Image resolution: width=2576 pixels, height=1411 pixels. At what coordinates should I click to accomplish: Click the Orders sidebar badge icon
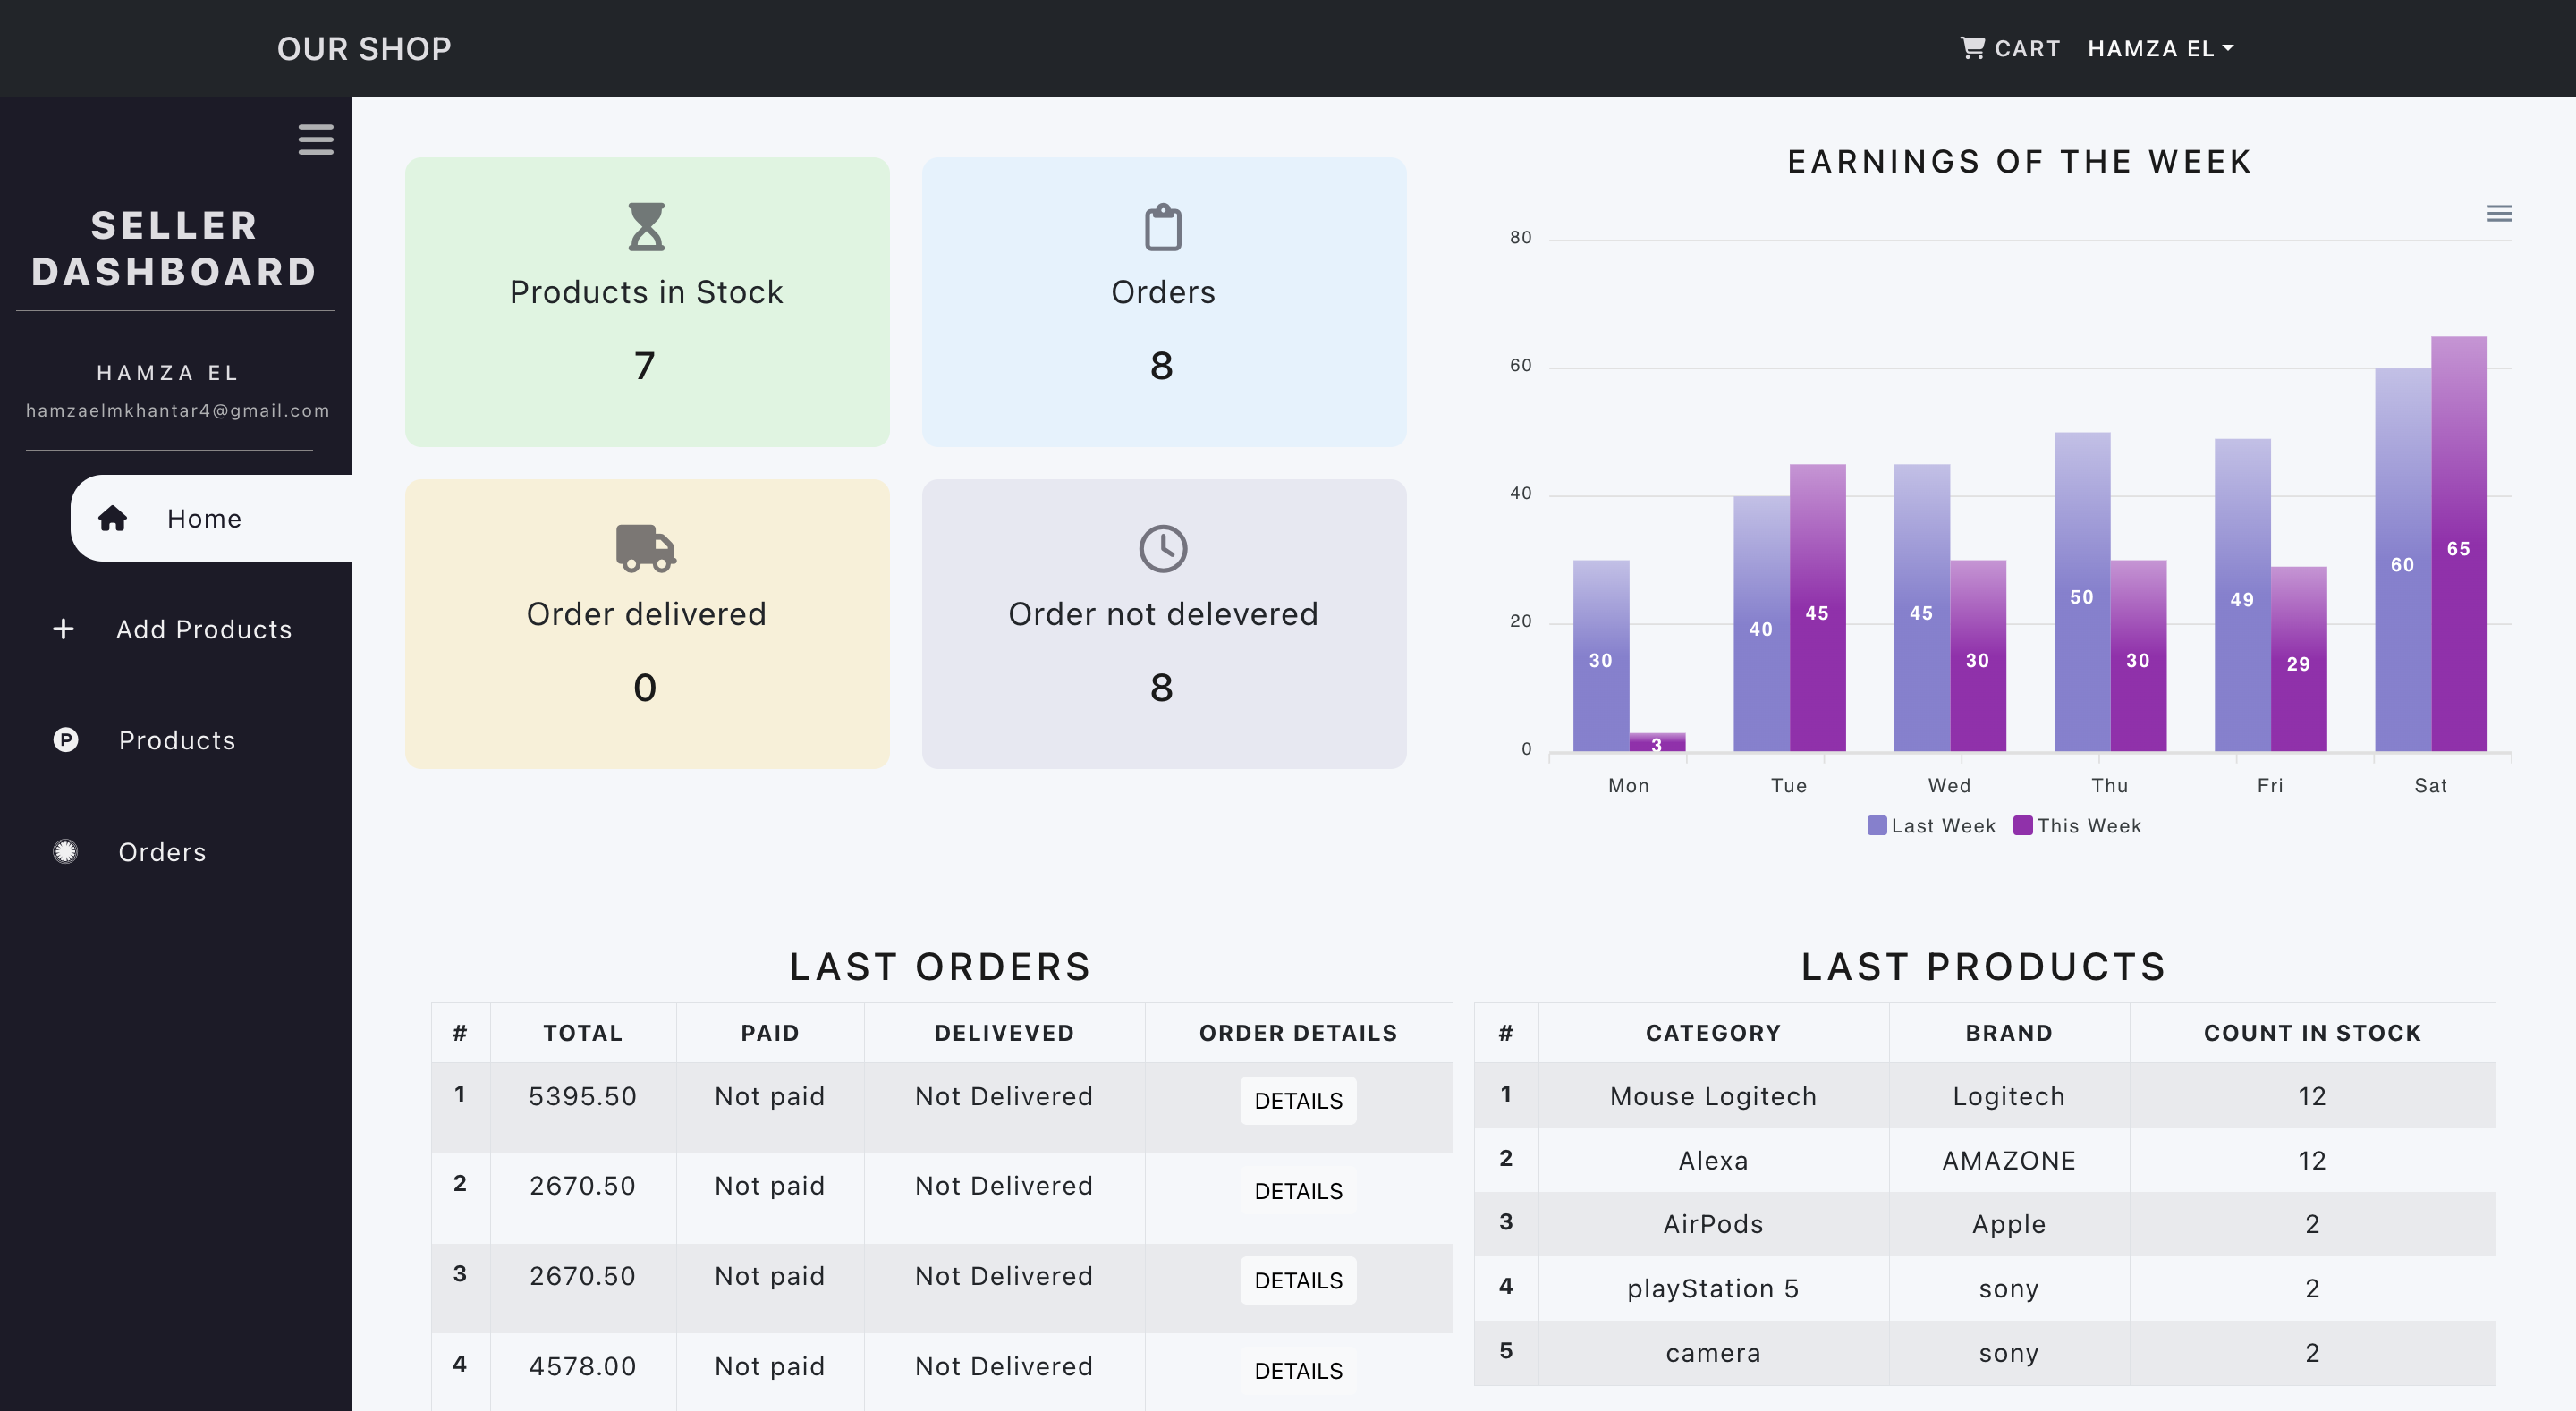point(66,851)
